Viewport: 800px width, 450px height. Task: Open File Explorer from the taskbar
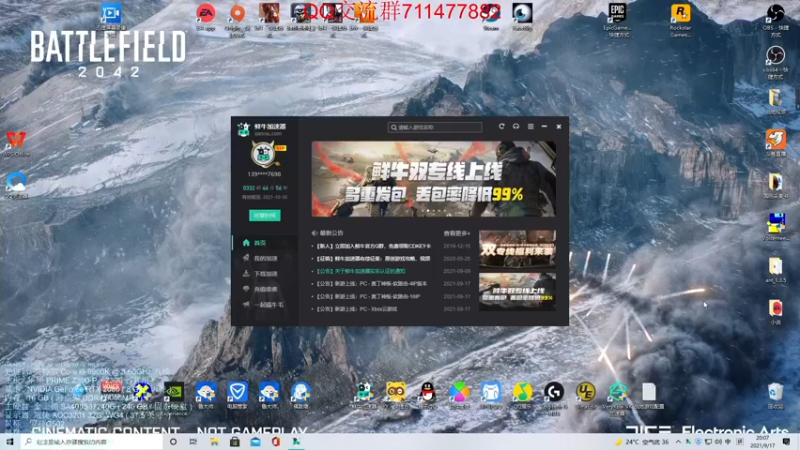point(214,442)
